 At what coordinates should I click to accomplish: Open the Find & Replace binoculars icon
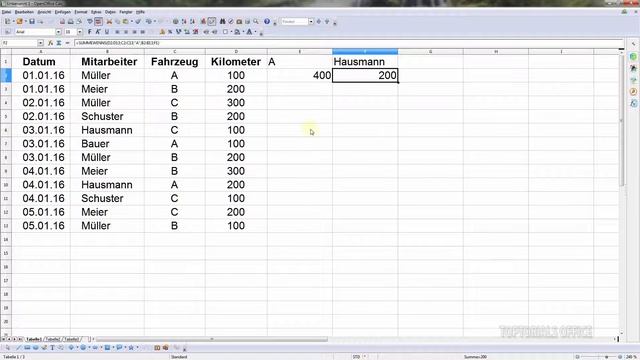(x=222, y=21)
